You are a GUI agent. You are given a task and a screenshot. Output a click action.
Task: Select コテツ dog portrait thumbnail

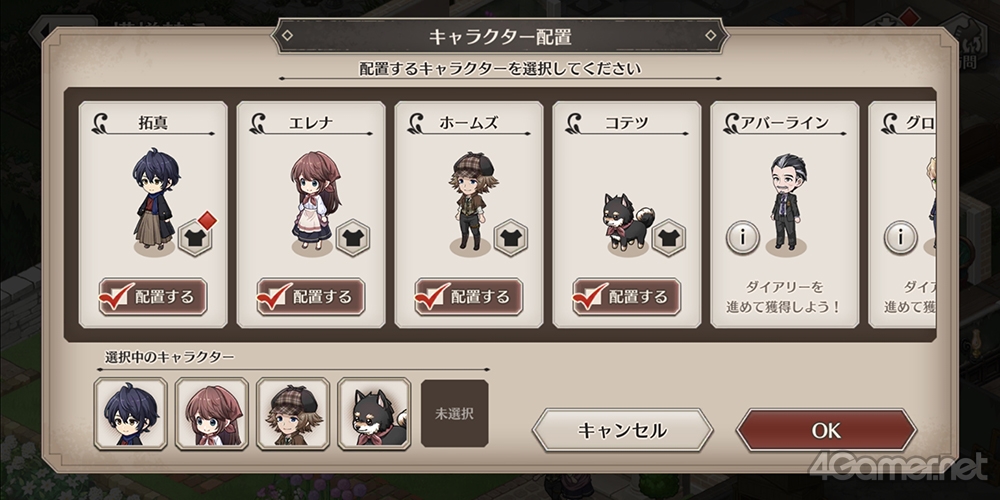374,414
